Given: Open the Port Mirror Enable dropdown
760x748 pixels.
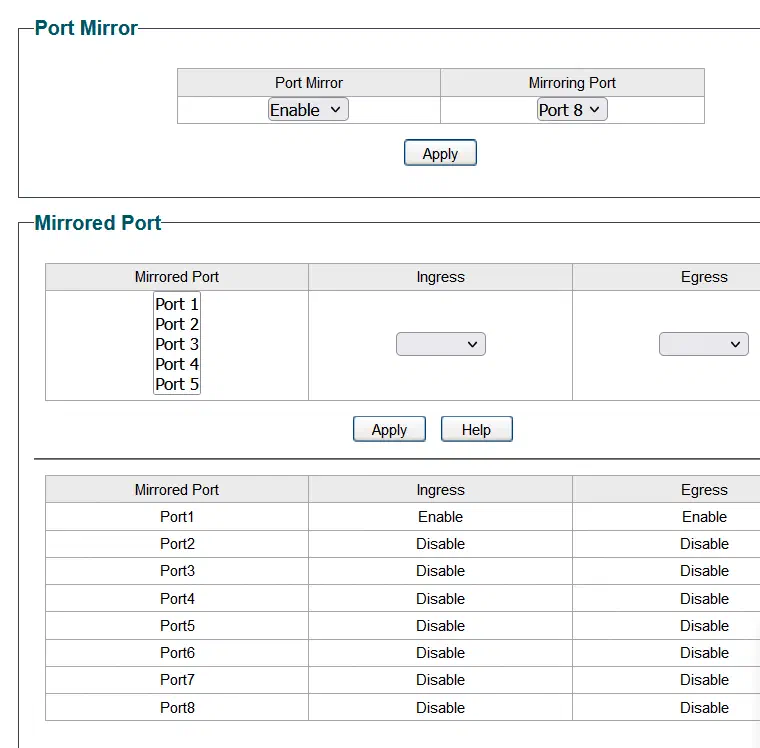Looking at the screenshot, I should (x=308, y=110).
